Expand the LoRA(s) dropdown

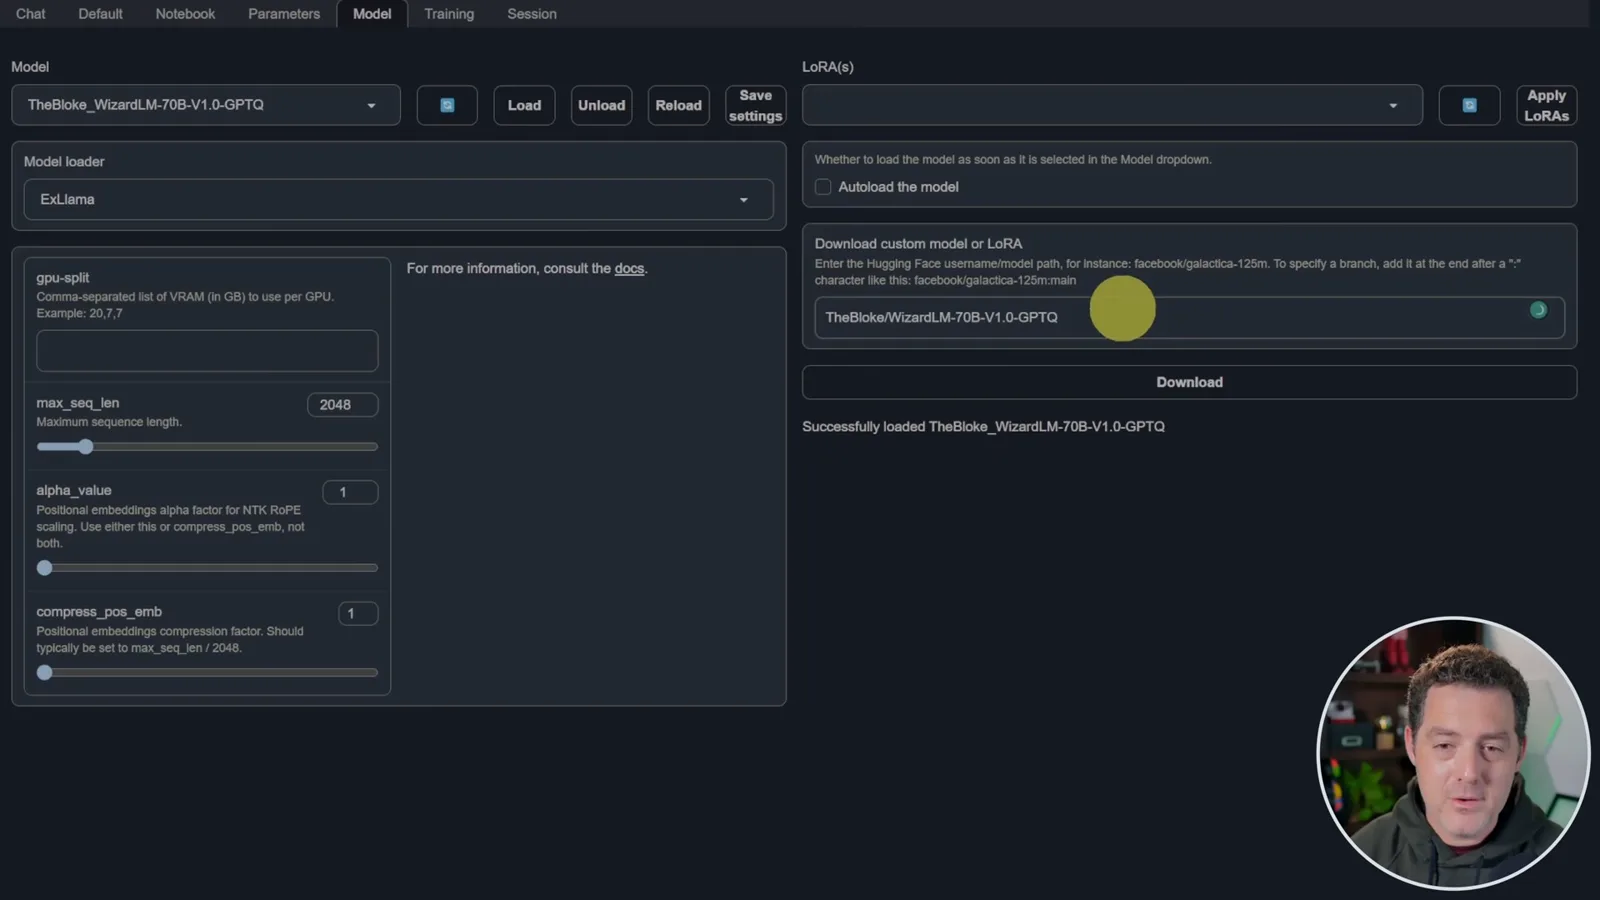[x=1112, y=105]
